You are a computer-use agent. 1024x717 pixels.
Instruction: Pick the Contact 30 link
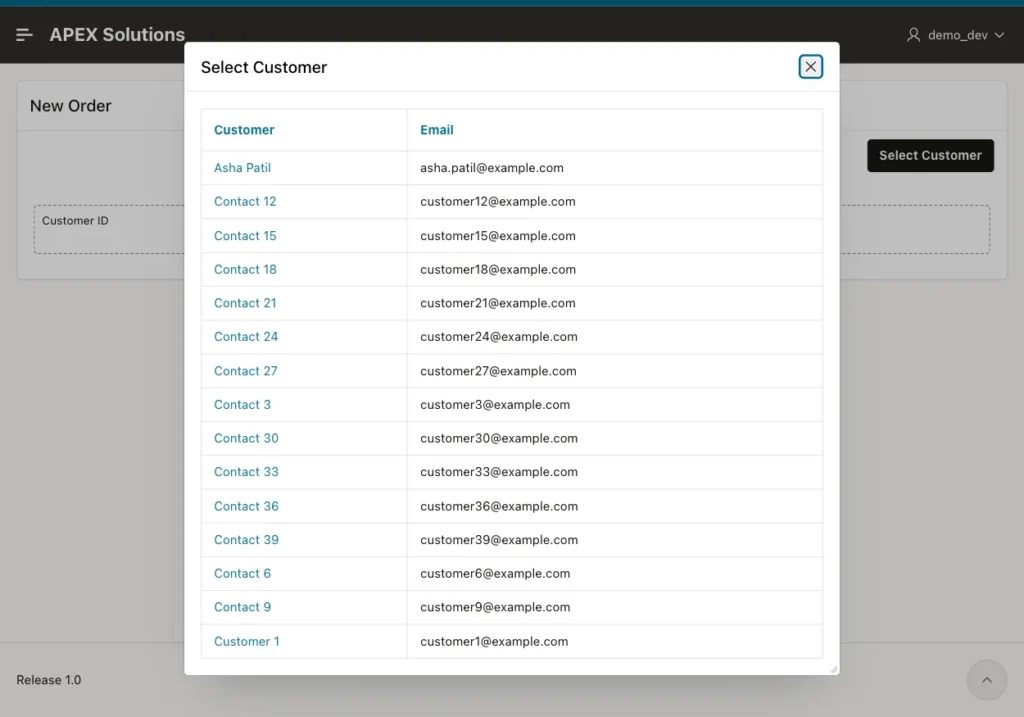246,438
